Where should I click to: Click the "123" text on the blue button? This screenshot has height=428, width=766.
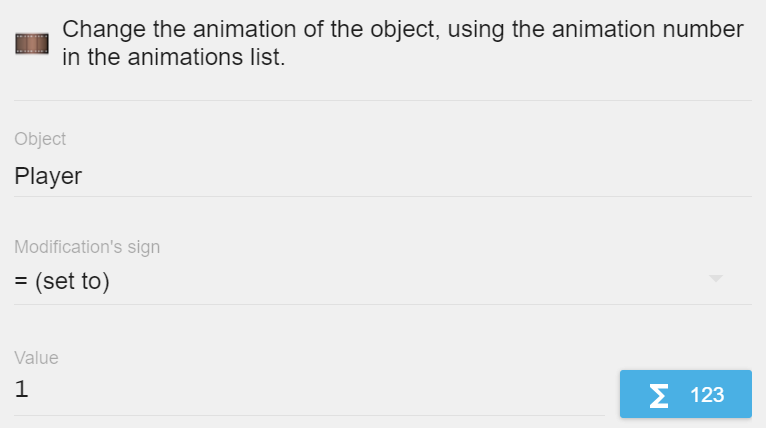[x=707, y=395]
